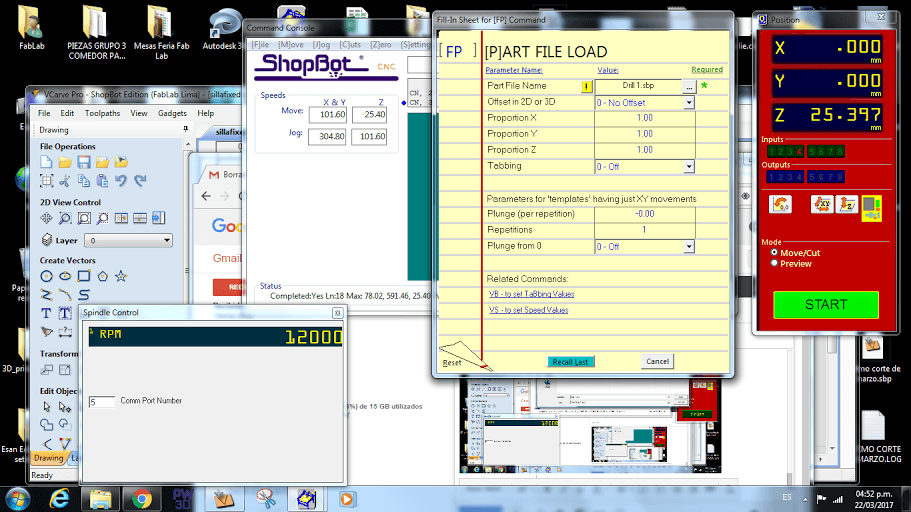The image size is (911, 512).
Task: Open existing file in VCarve File Operations
Action: 65,162
